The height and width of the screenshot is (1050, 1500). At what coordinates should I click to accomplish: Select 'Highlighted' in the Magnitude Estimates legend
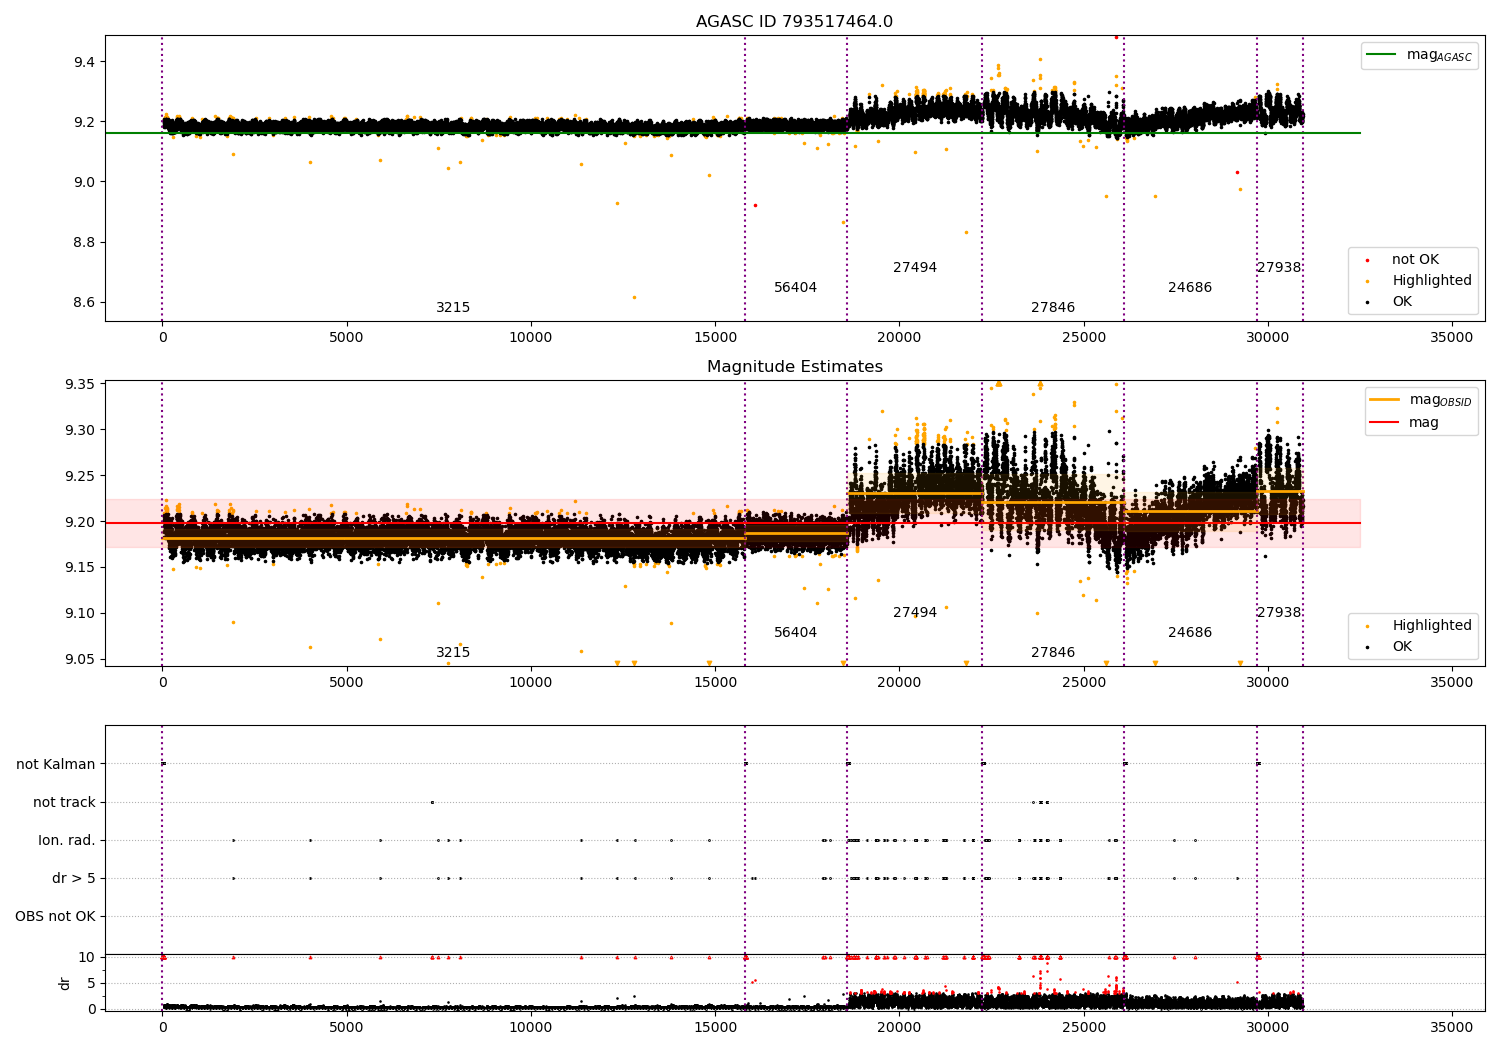[x=1432, y=626]
